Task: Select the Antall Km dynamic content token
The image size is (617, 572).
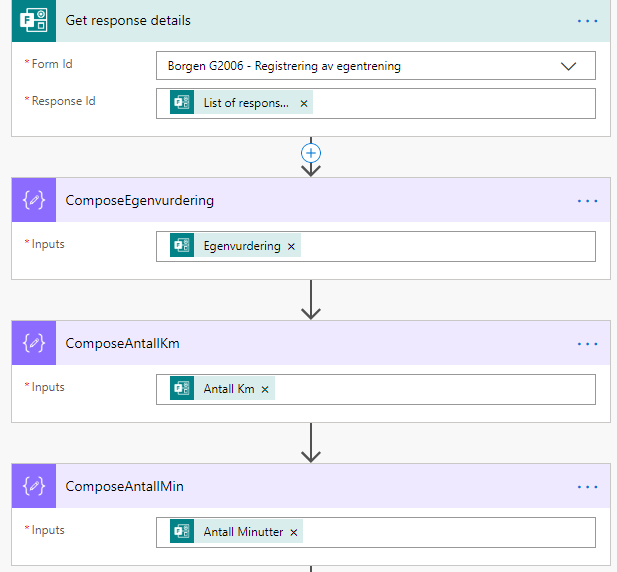Action: (x=229, y=389)
